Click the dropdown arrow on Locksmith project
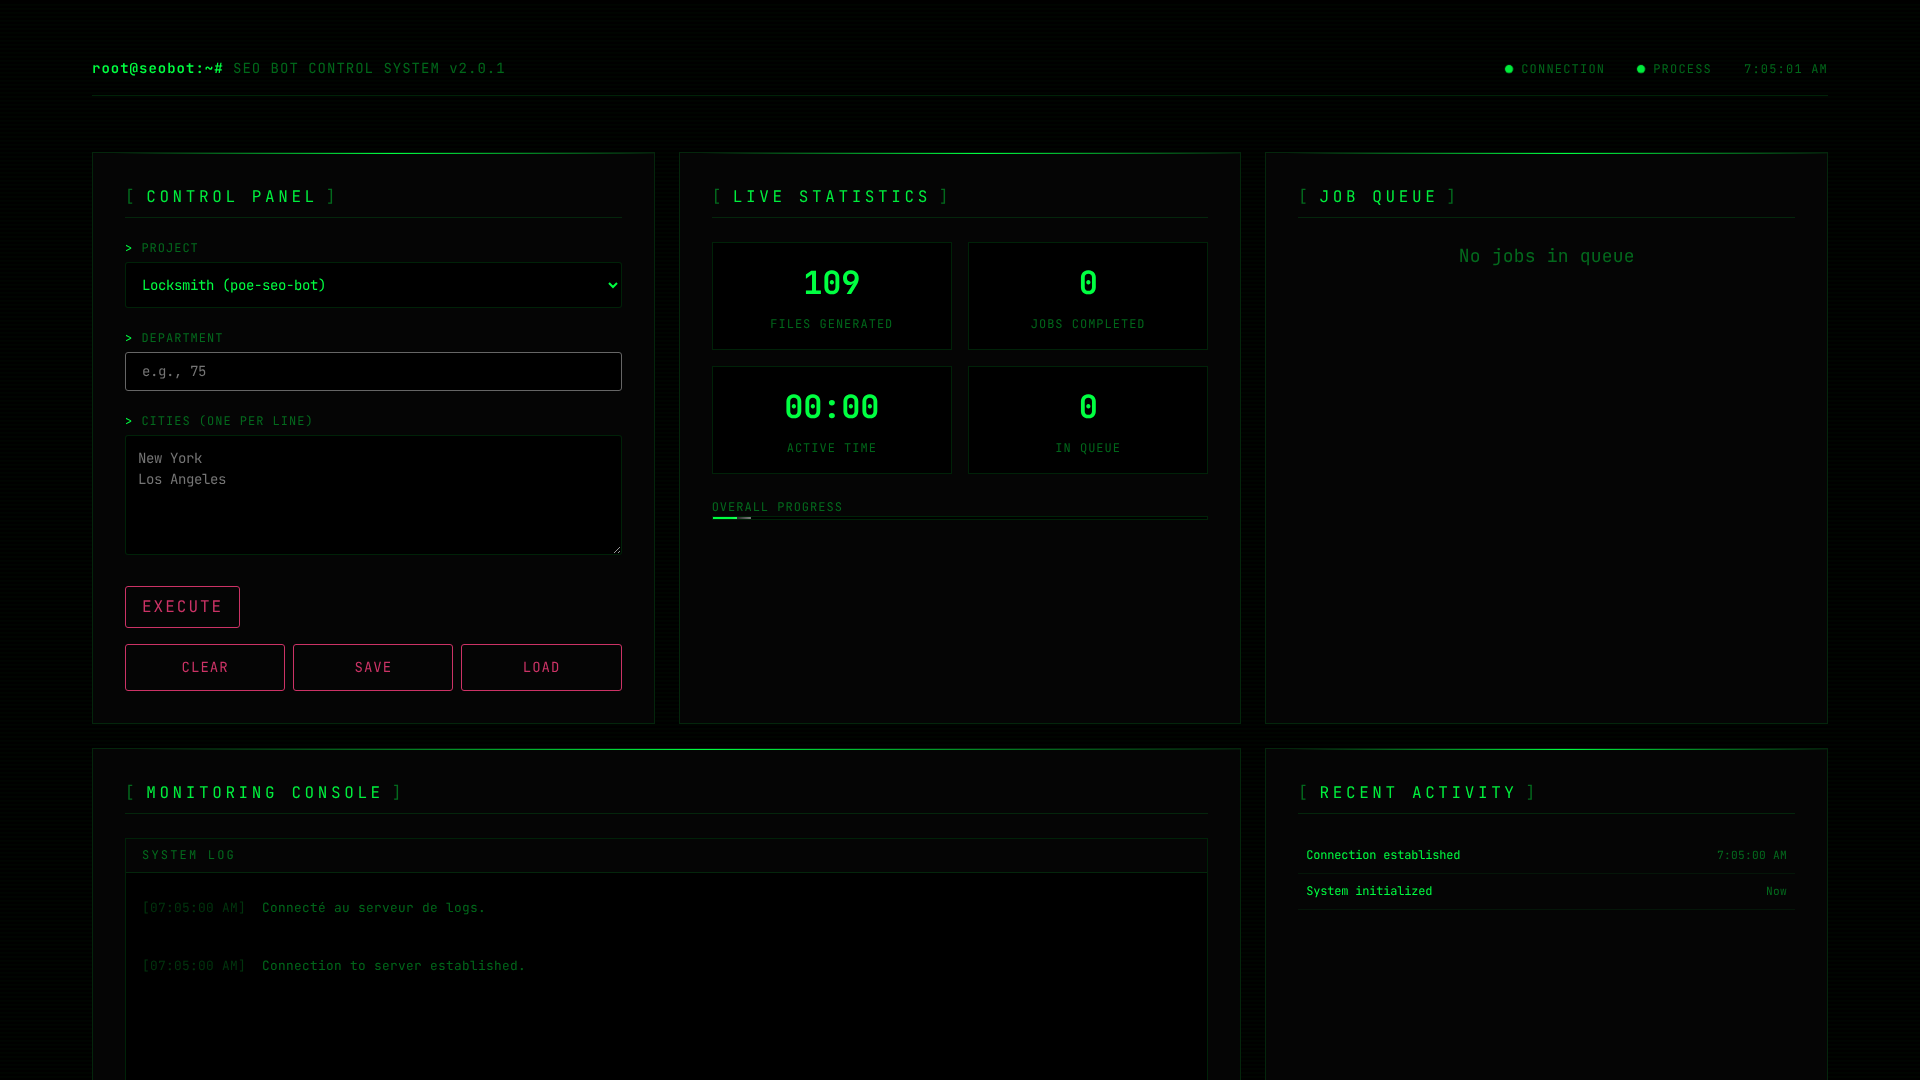This screenshot has width=1920, height=1080. pyautogui.click(x=612, y=285)
